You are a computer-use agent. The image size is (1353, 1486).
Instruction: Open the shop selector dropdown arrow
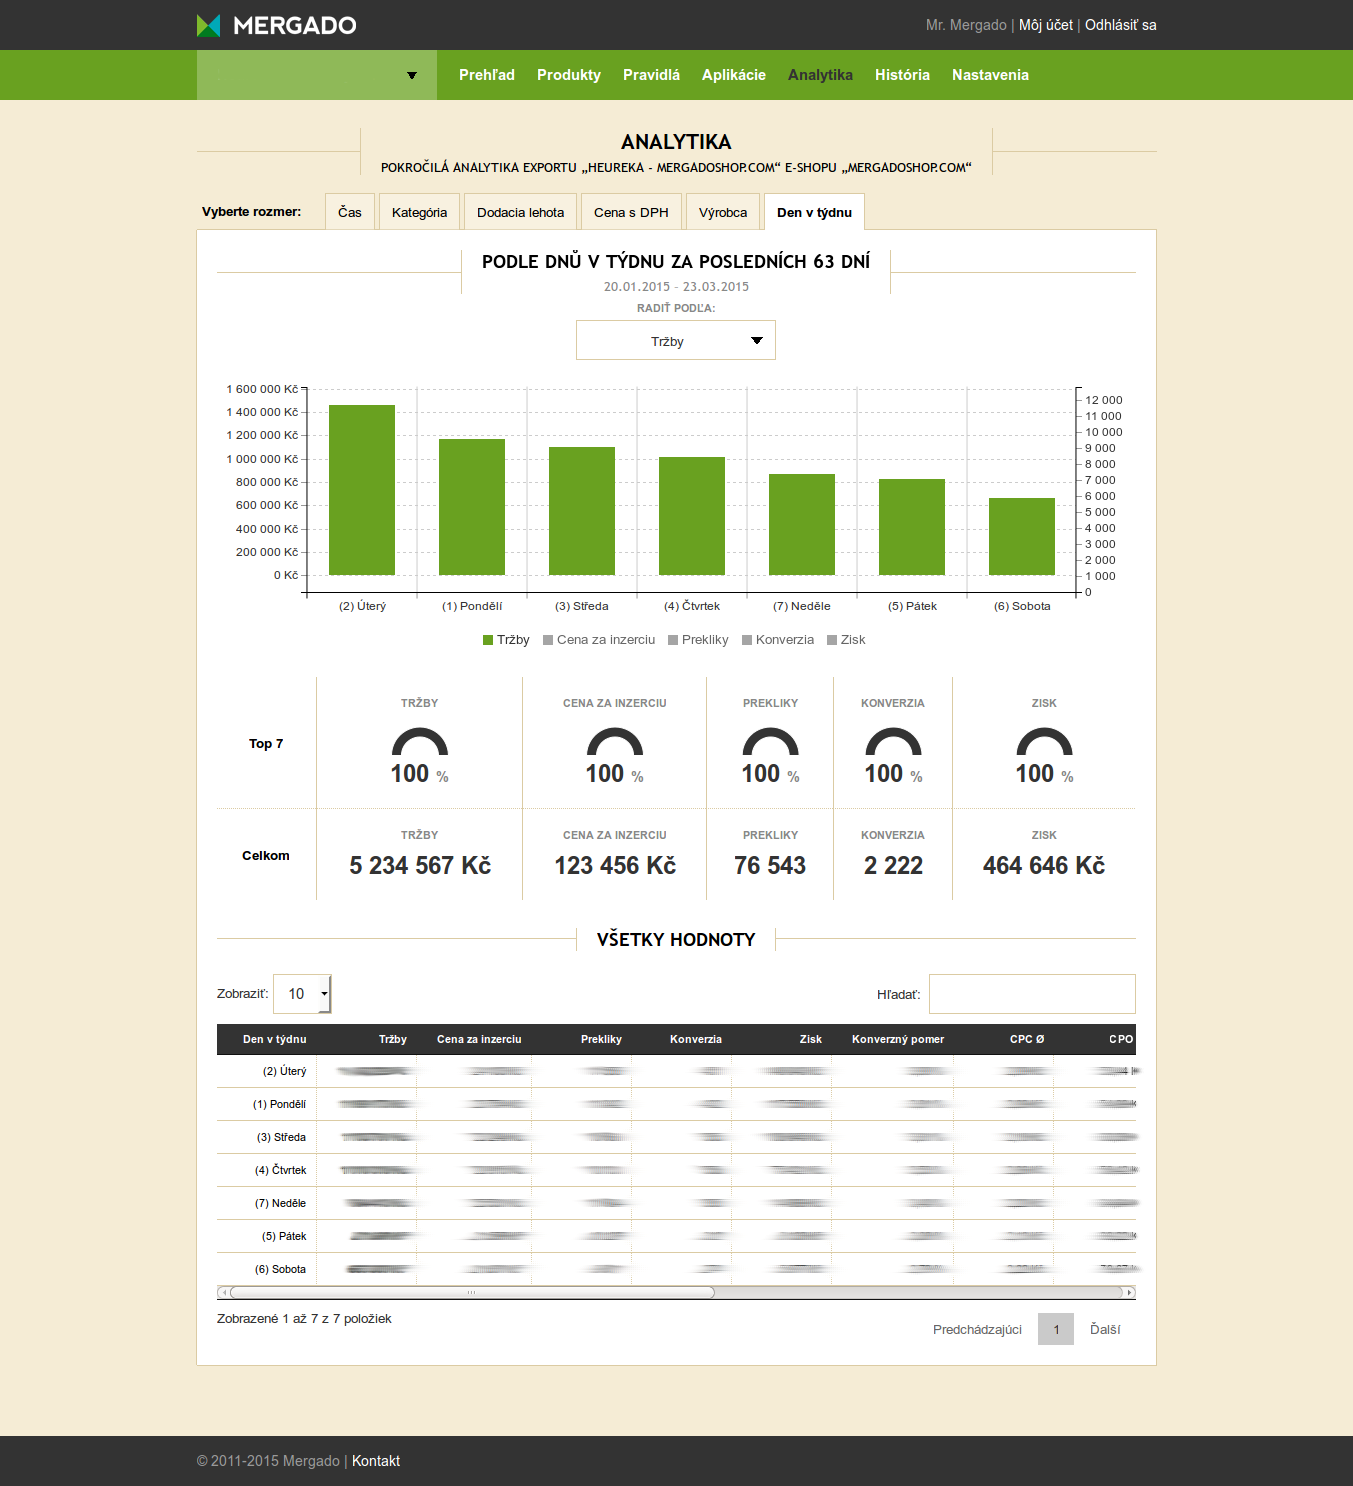point(412,75)
